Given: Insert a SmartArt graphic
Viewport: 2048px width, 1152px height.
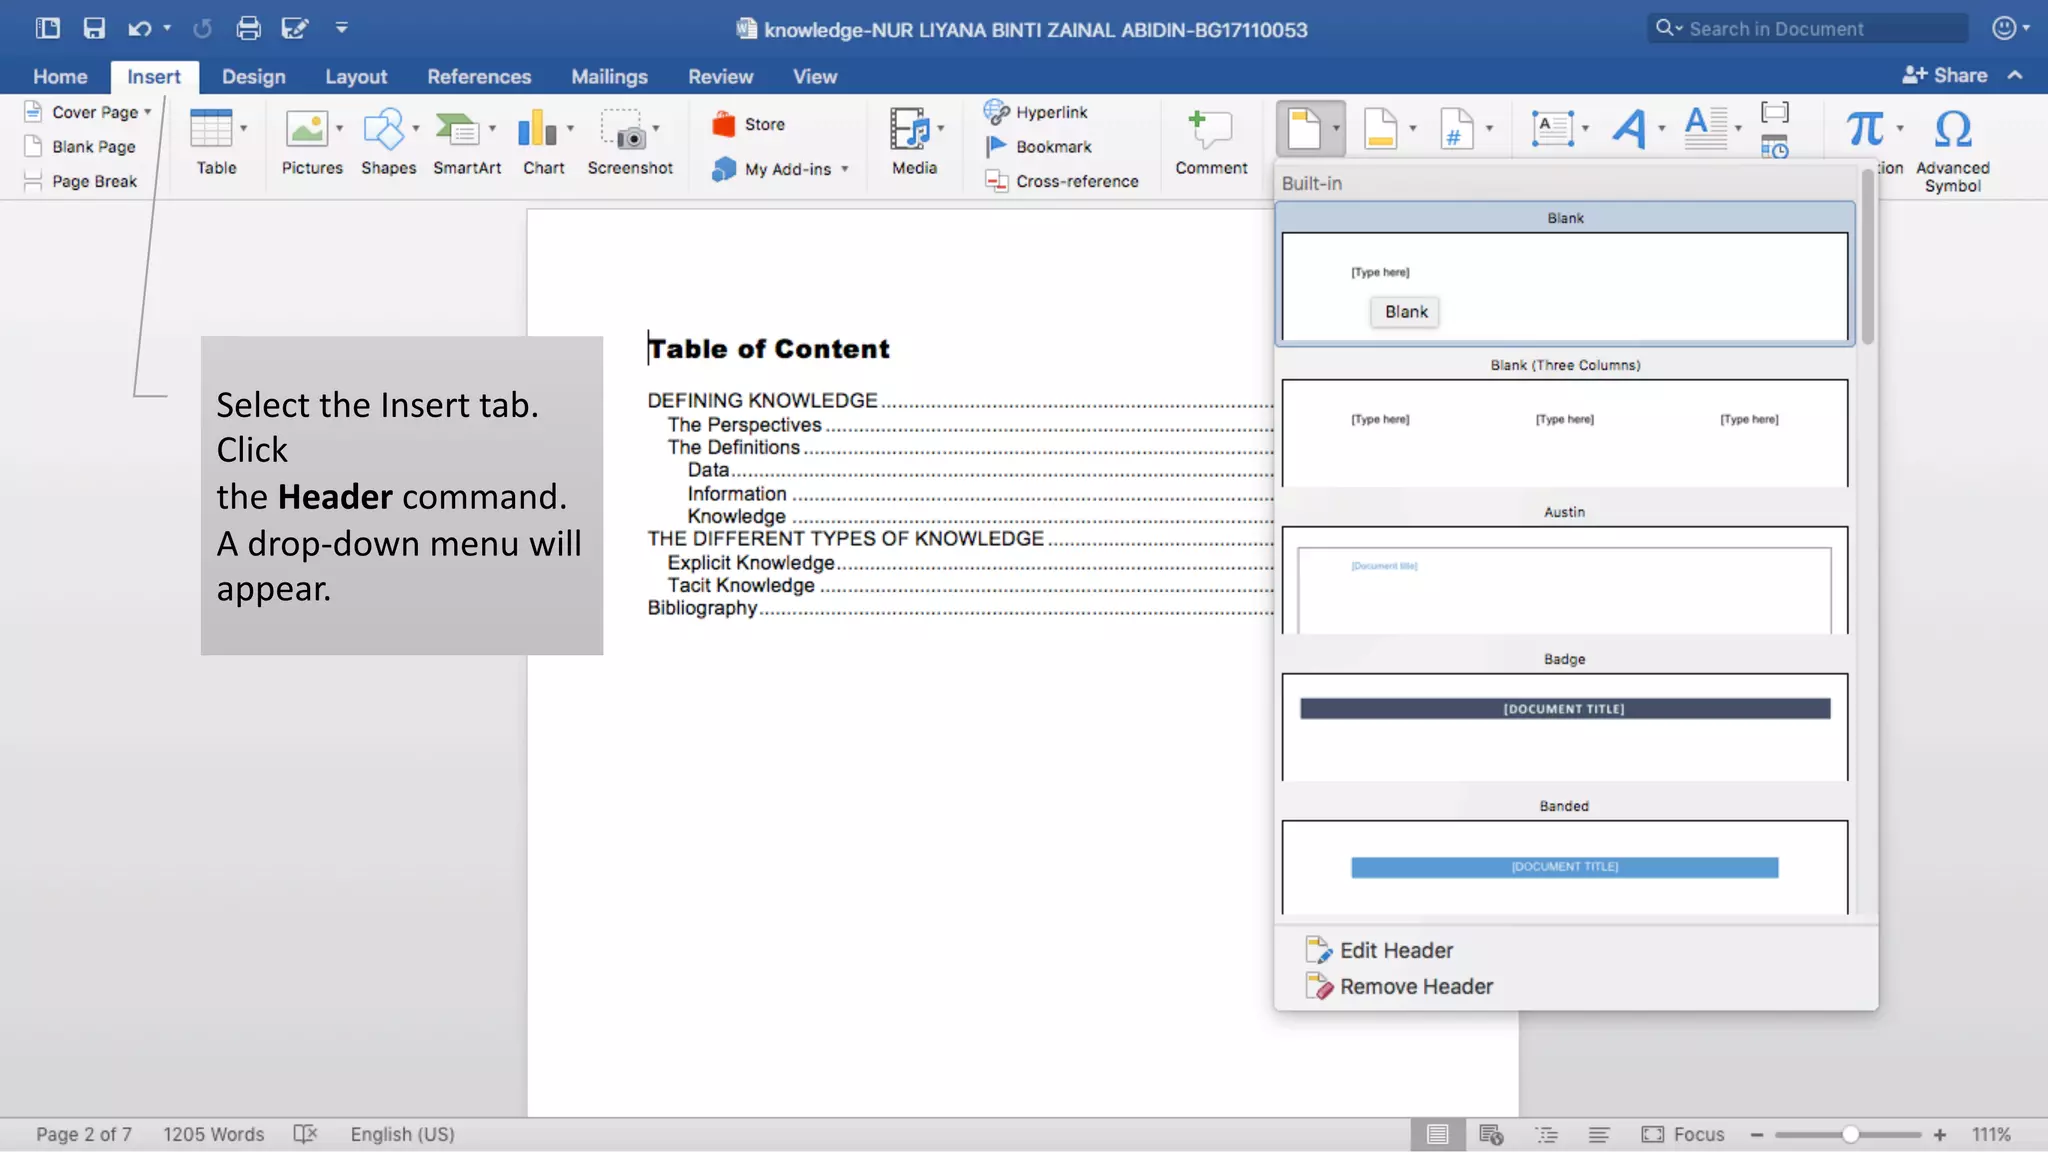Looking at the screenshot, I should pos(458,130).
